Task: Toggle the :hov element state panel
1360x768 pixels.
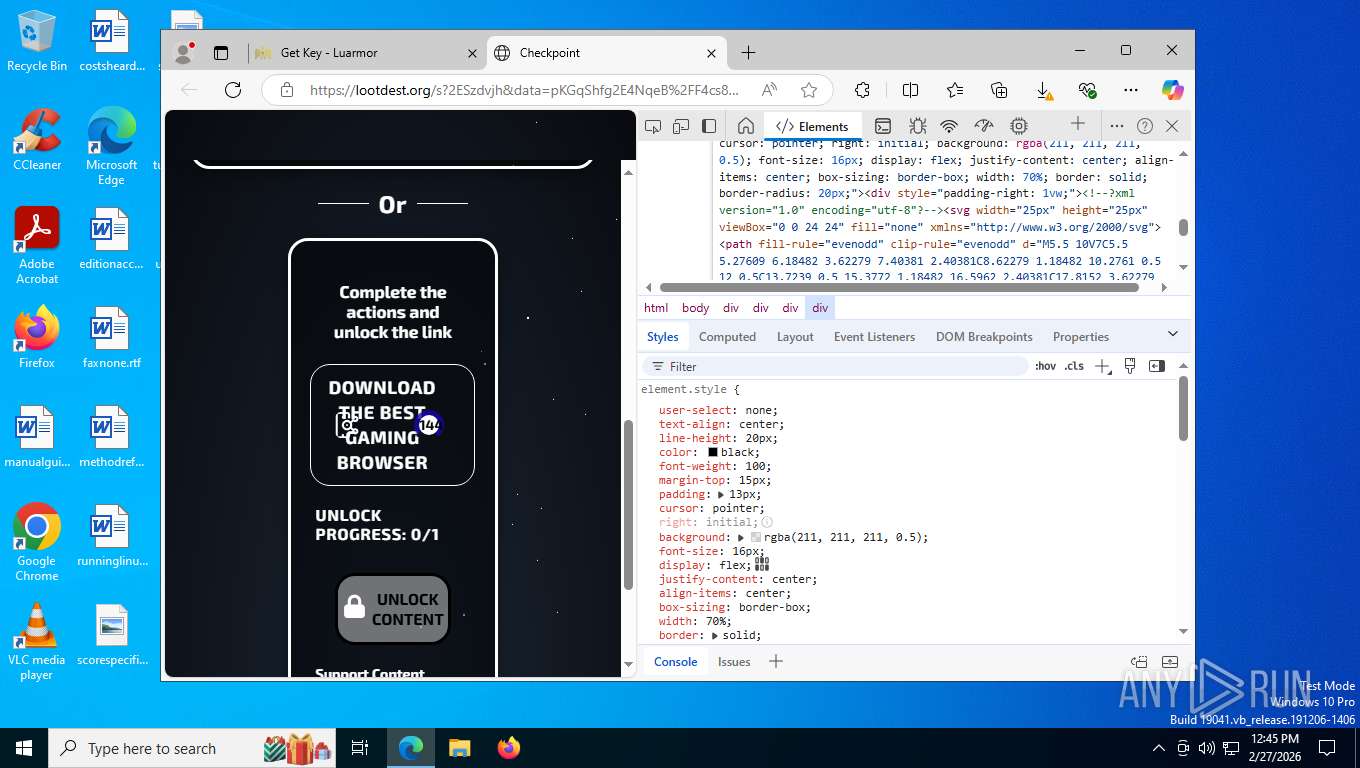Action: coord(1045,366)
